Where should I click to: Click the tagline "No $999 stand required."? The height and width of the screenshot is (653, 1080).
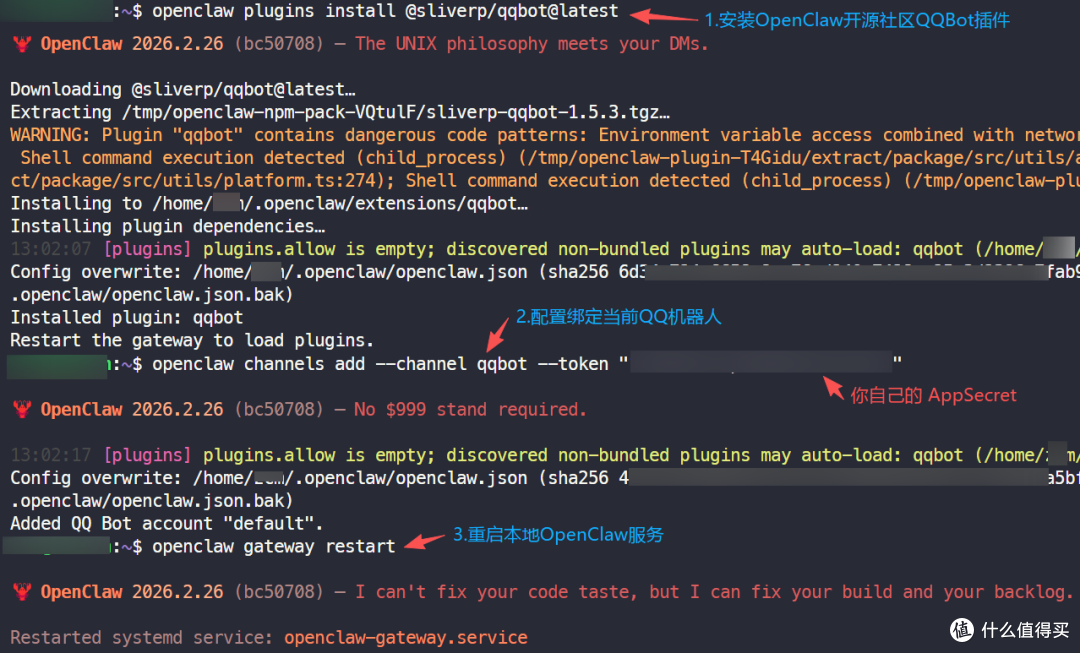[x=470, y=410]
